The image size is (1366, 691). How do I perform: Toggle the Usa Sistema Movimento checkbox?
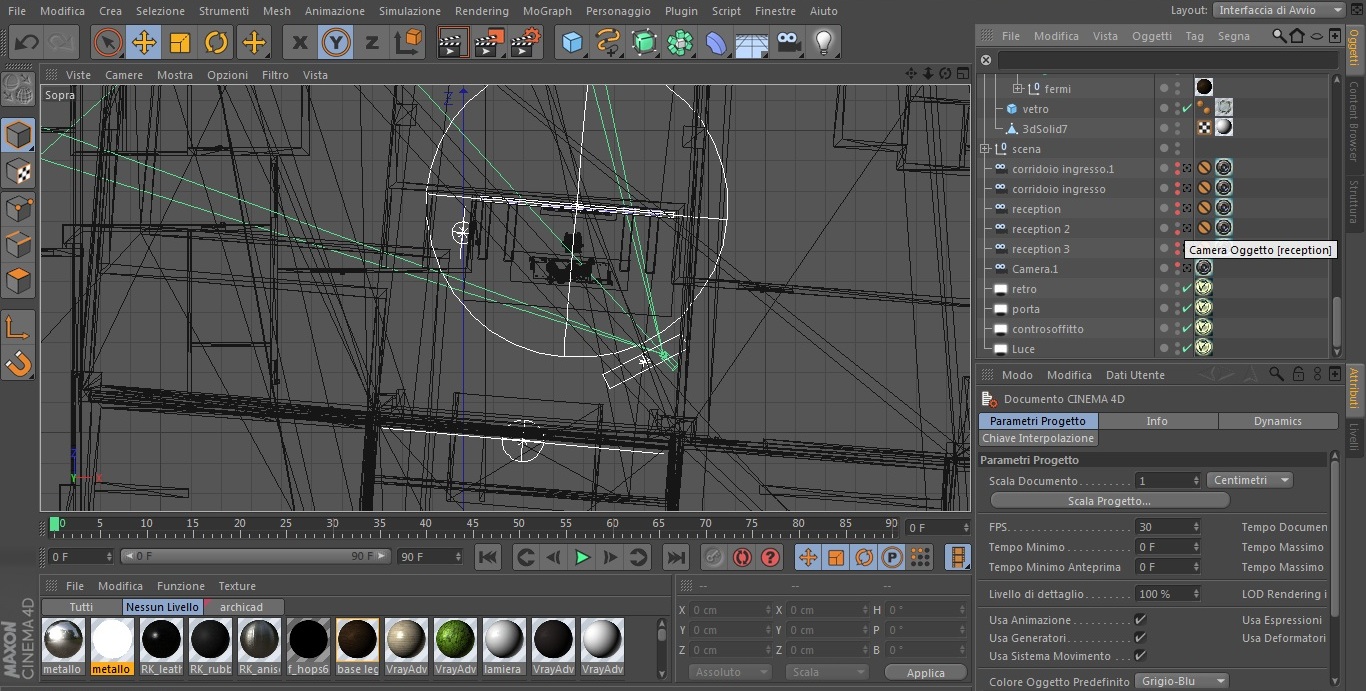pos(1140,656)
